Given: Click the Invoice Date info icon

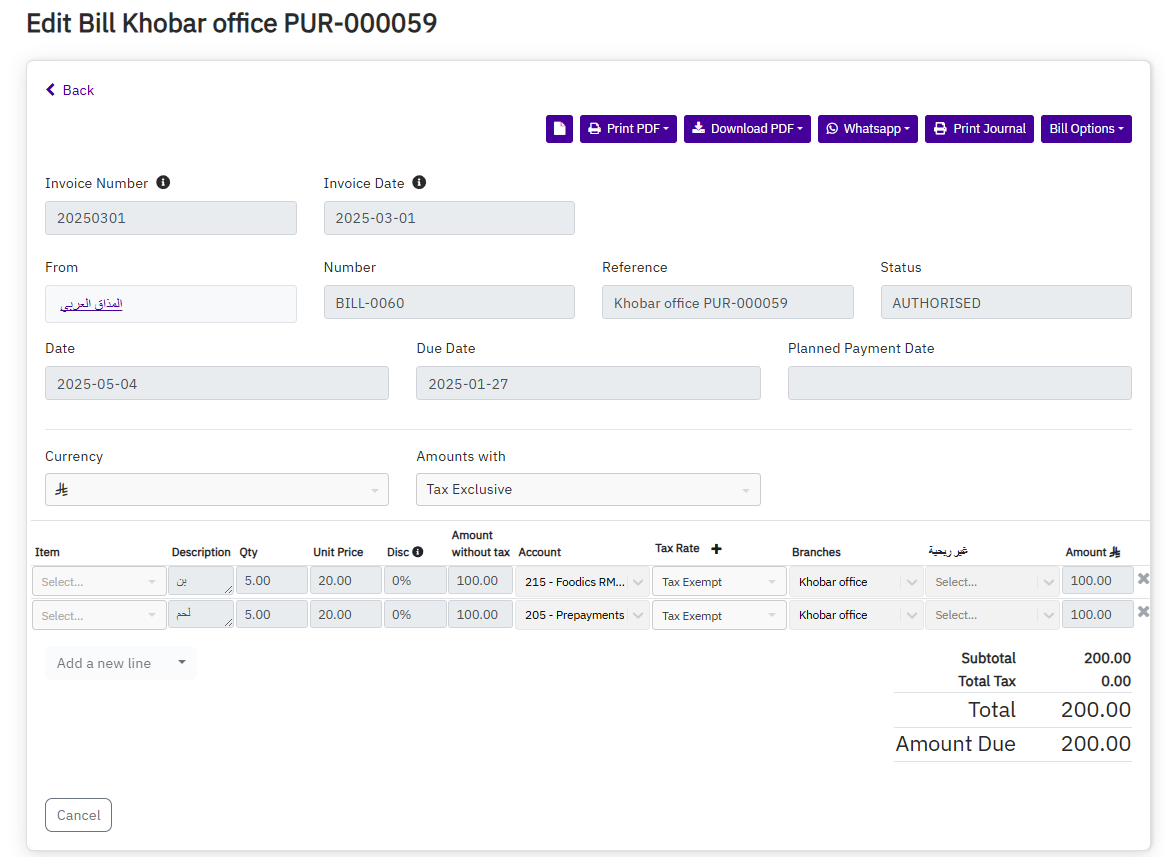Looking at the screenshot, I should click(x=419, y=183).
